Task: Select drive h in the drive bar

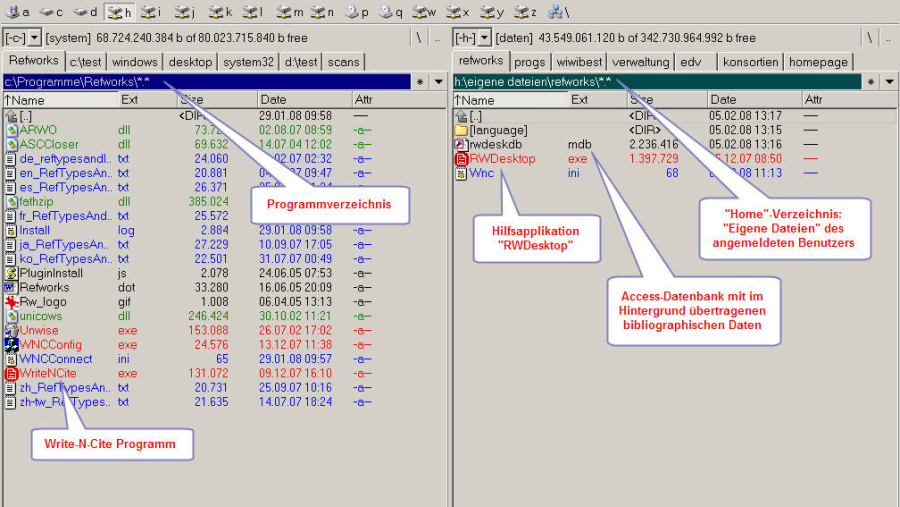Action: [120, 12]
